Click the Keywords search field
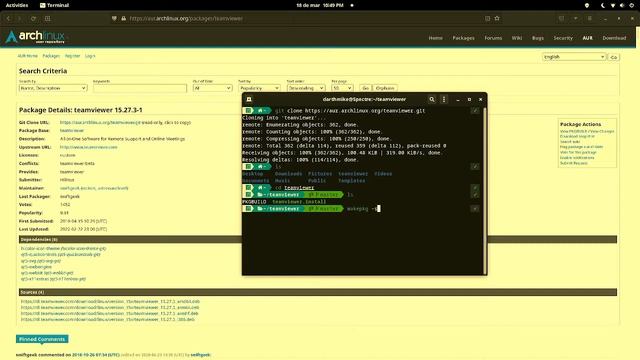The height and width of the screenshot is (360, 640). pos(140,88)
